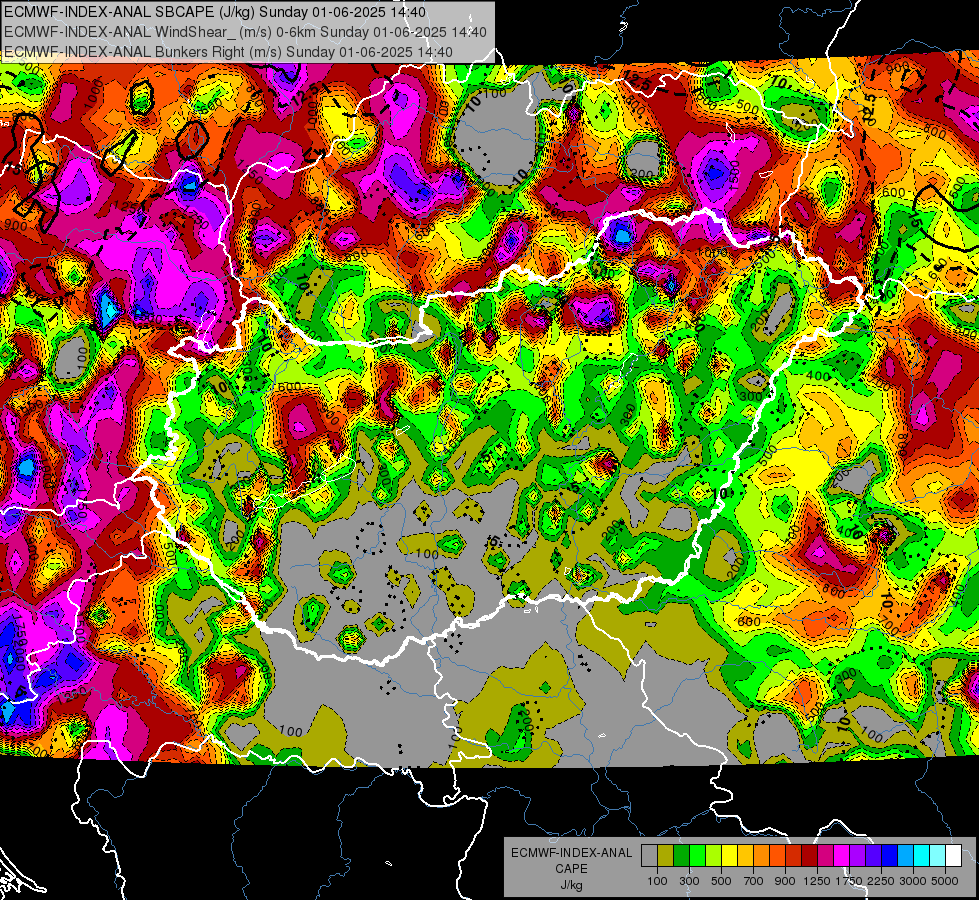Select the pure blue legend swatch
979x900 pixels.
click(889, 856)
